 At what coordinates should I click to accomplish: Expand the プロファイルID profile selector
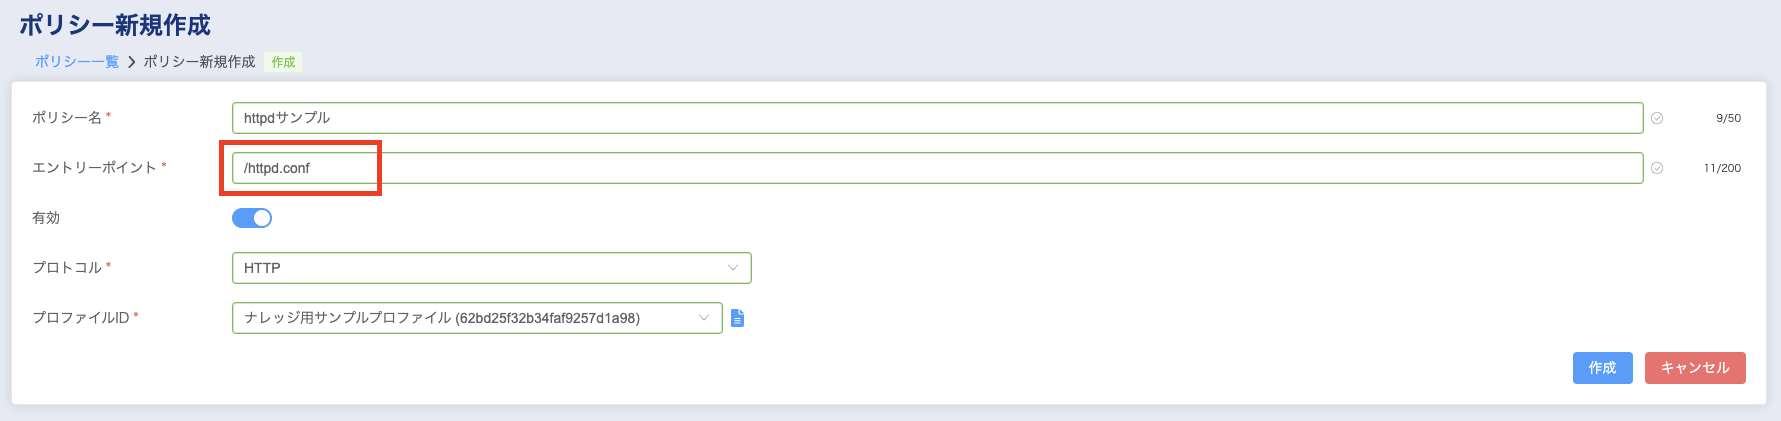tap(477, 318)
